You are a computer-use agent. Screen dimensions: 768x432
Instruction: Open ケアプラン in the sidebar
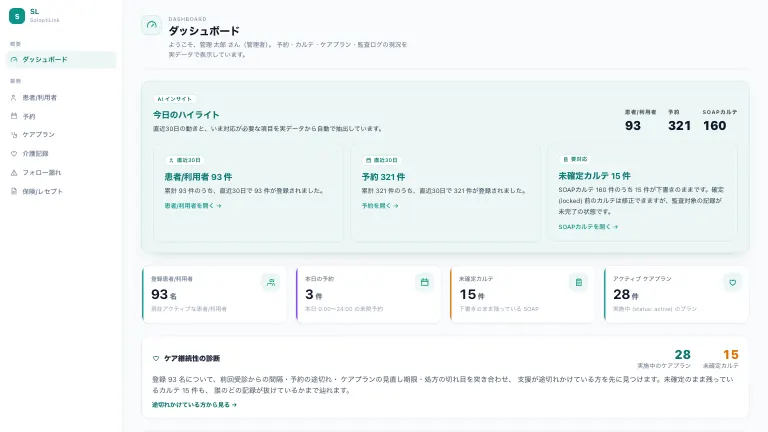click(61, 135)
